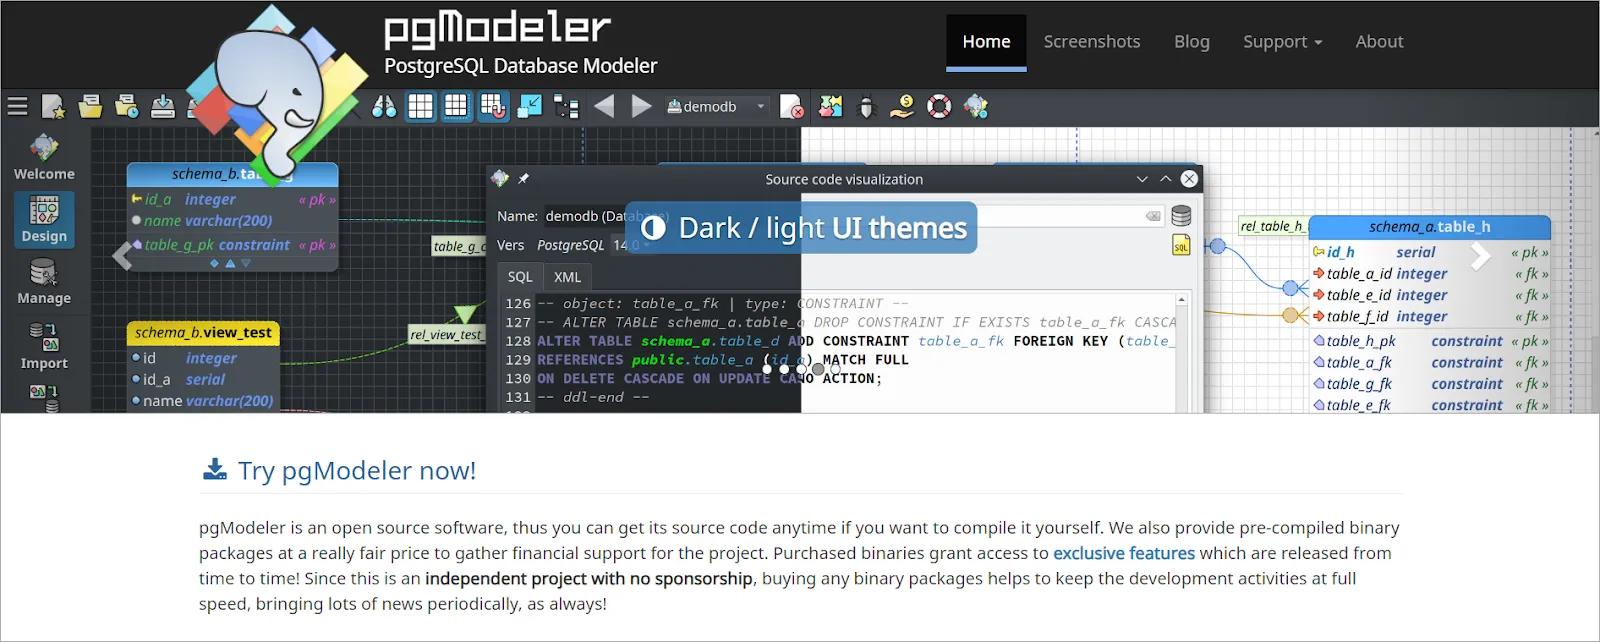Open the PostgreSQL version 14.0 dropdown
1600x642 pixels.
click(x=632, y=245)
